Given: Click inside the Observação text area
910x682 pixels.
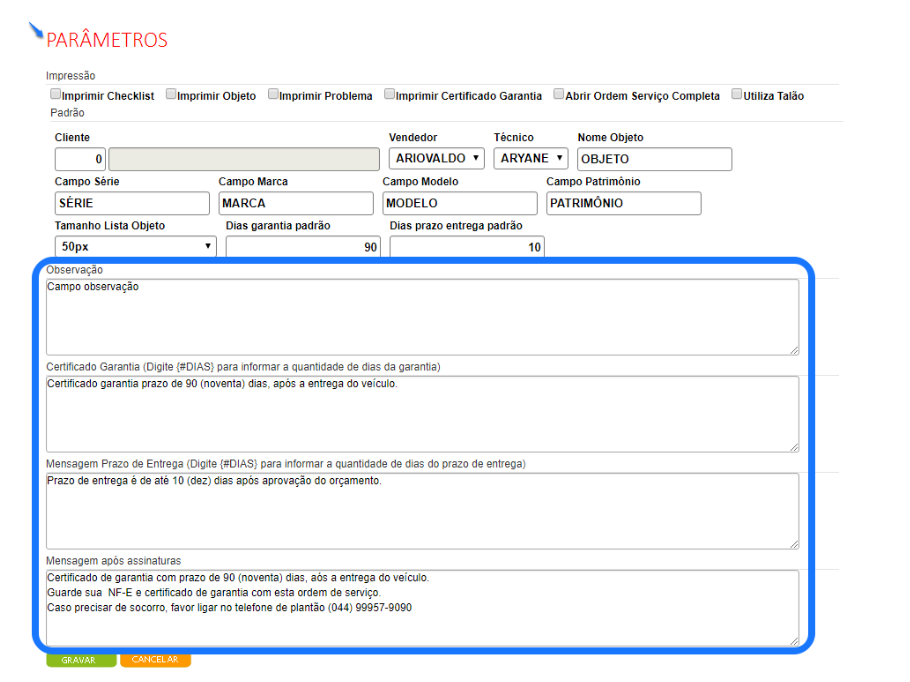Looking at the screenshot, I should point(422,316).
